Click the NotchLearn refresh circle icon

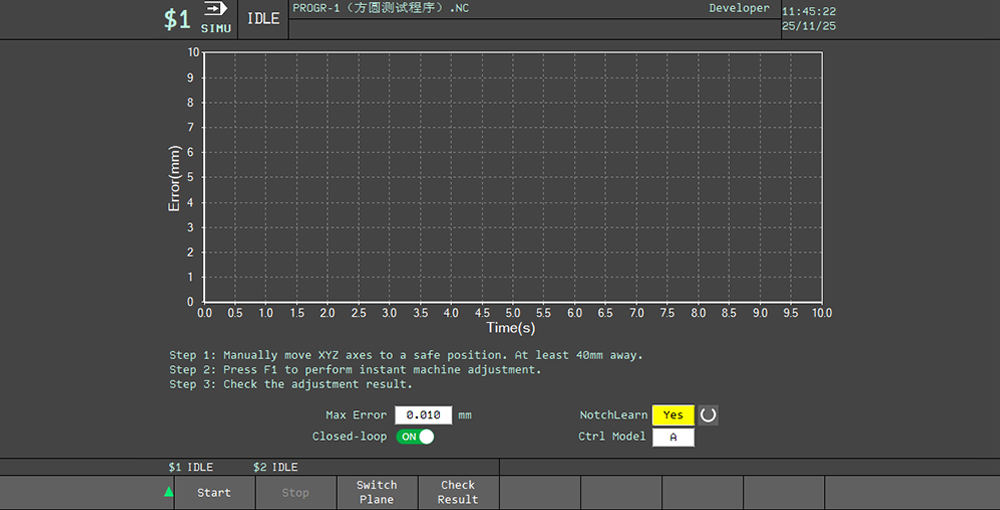(708, 415)
